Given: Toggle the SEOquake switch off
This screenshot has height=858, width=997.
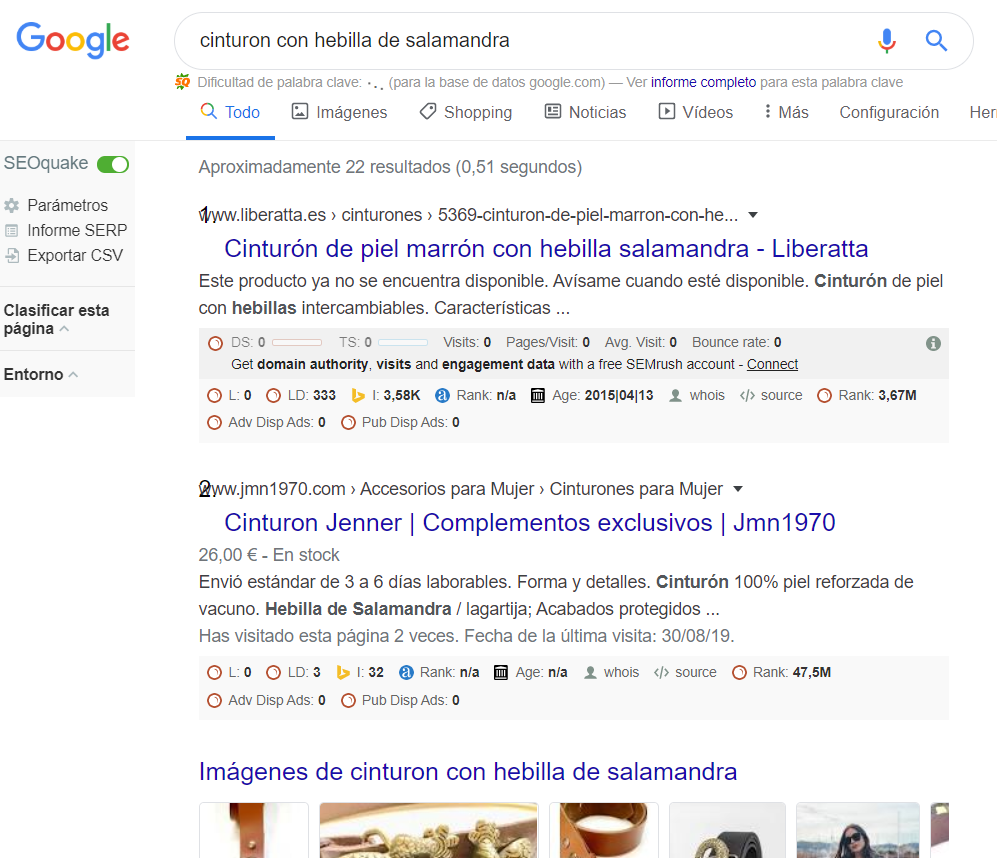Looking at the screenshot, I should (x=113, y=164).
